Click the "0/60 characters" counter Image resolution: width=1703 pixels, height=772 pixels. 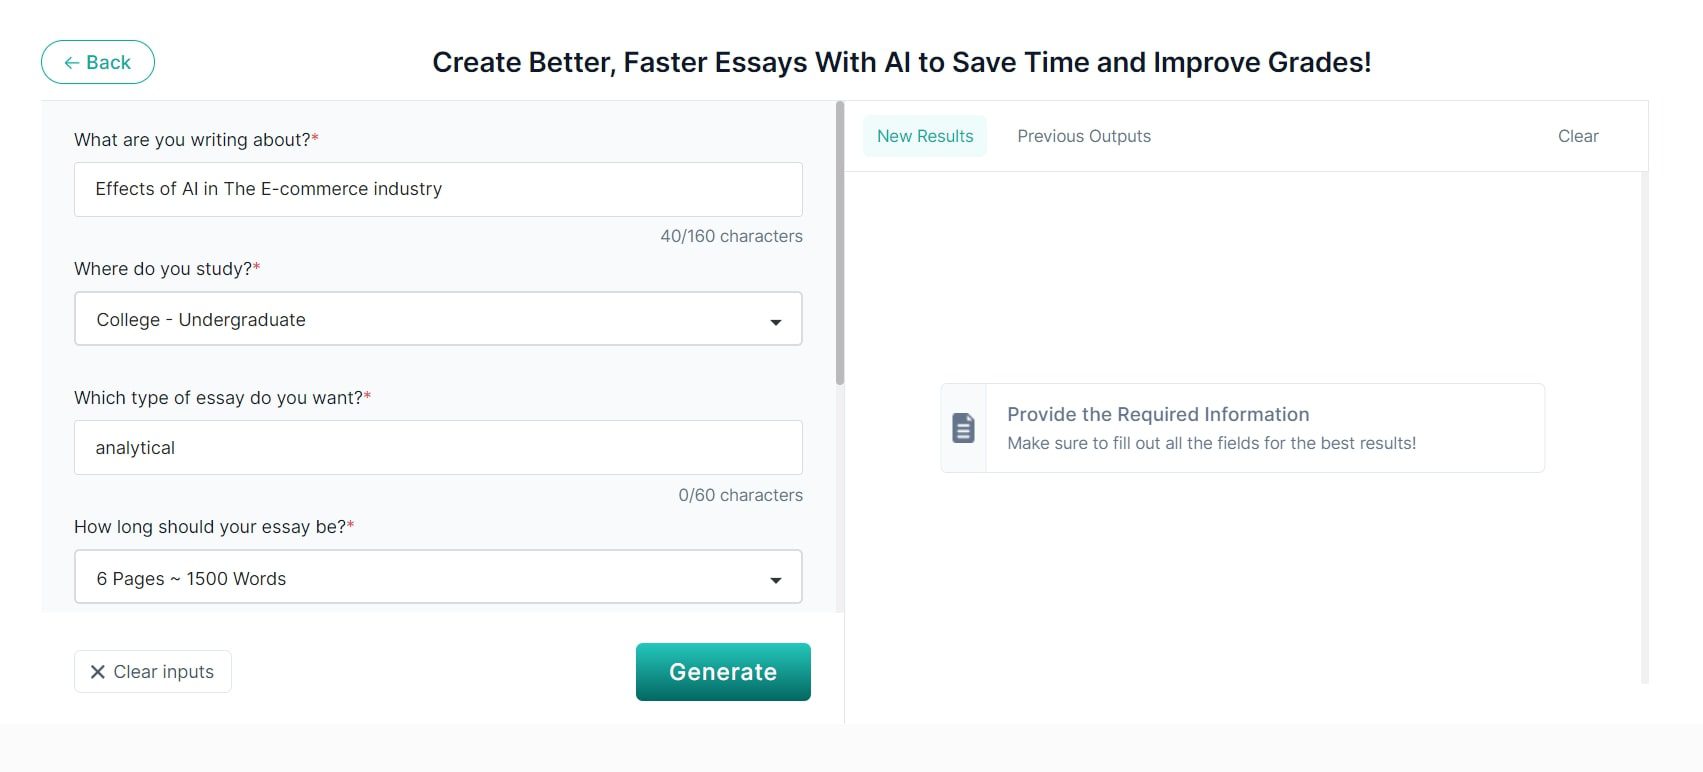(x=740, y=494)
